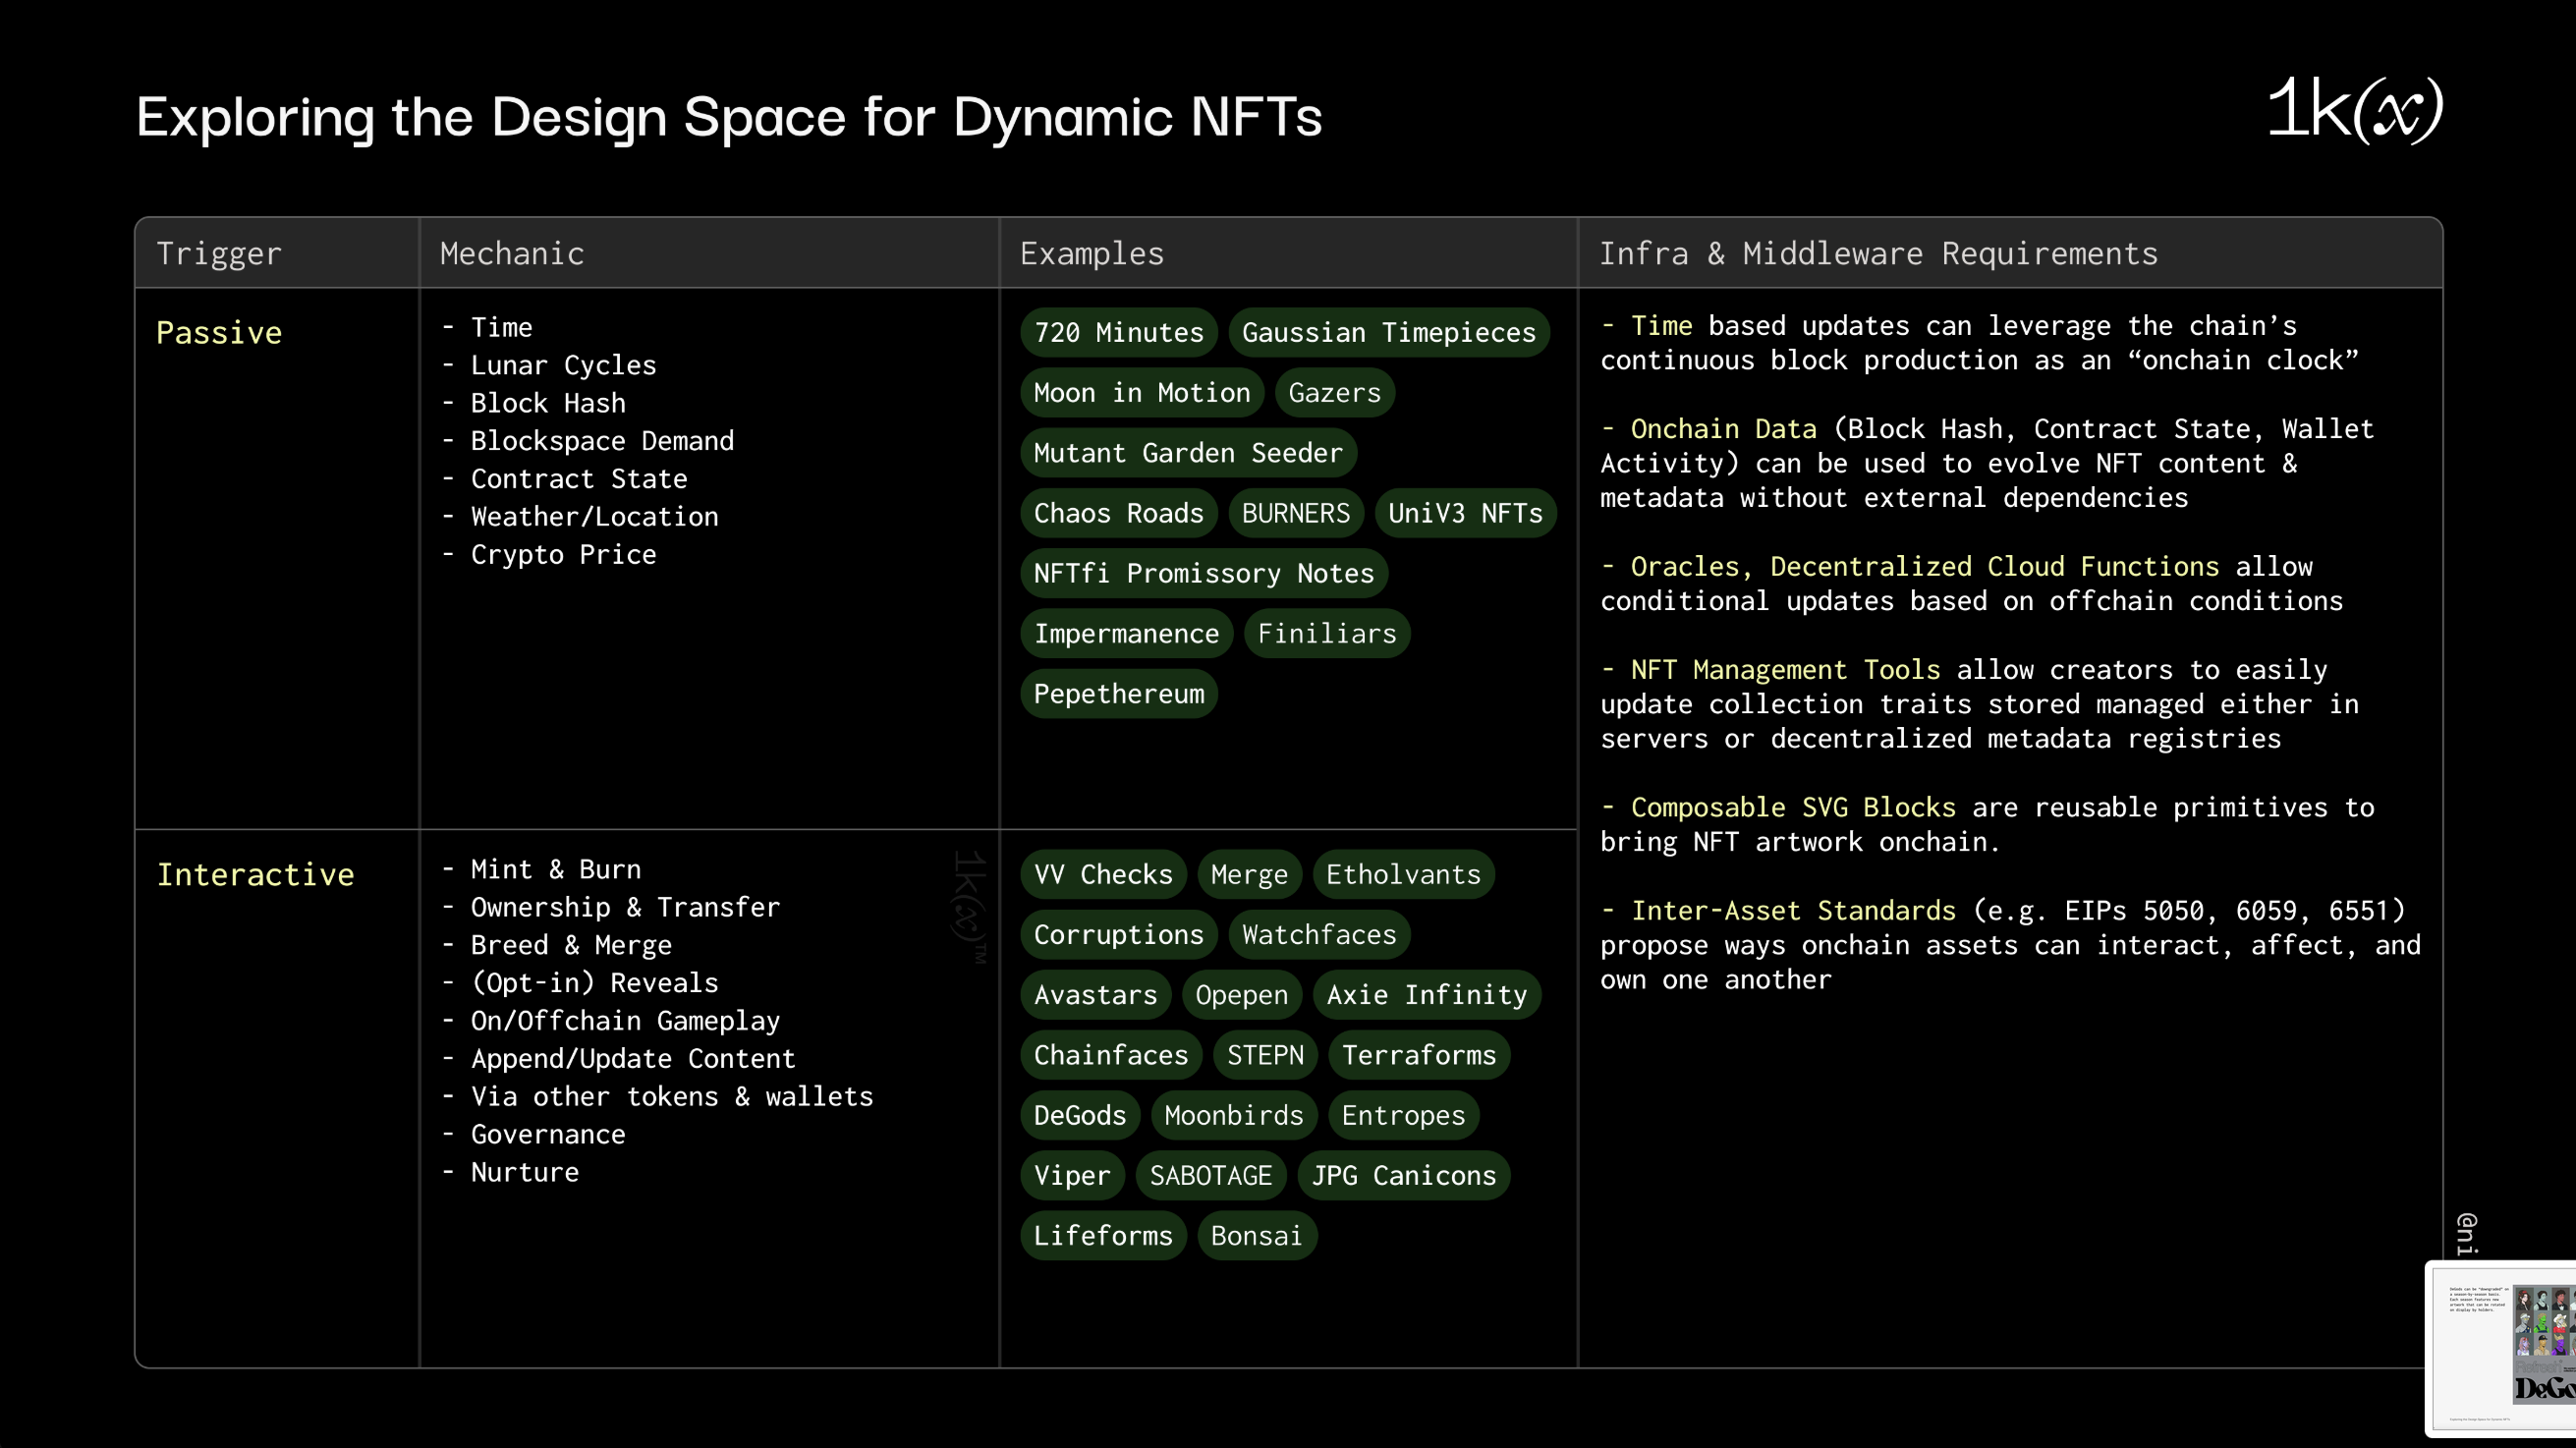
Task: Click the Inter-Asset Standards highlighted text
Action: [1792, 911]
